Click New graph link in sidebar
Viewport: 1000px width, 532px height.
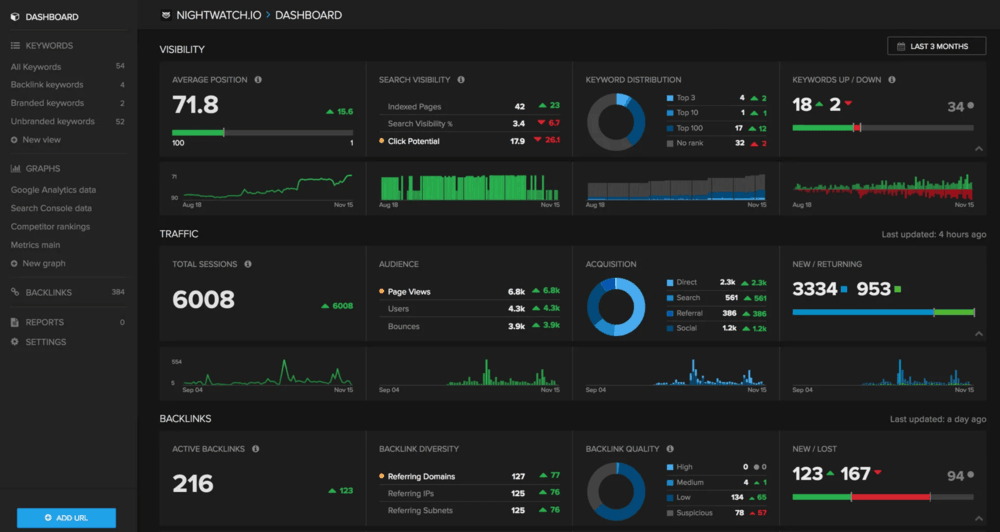point(43,263)
